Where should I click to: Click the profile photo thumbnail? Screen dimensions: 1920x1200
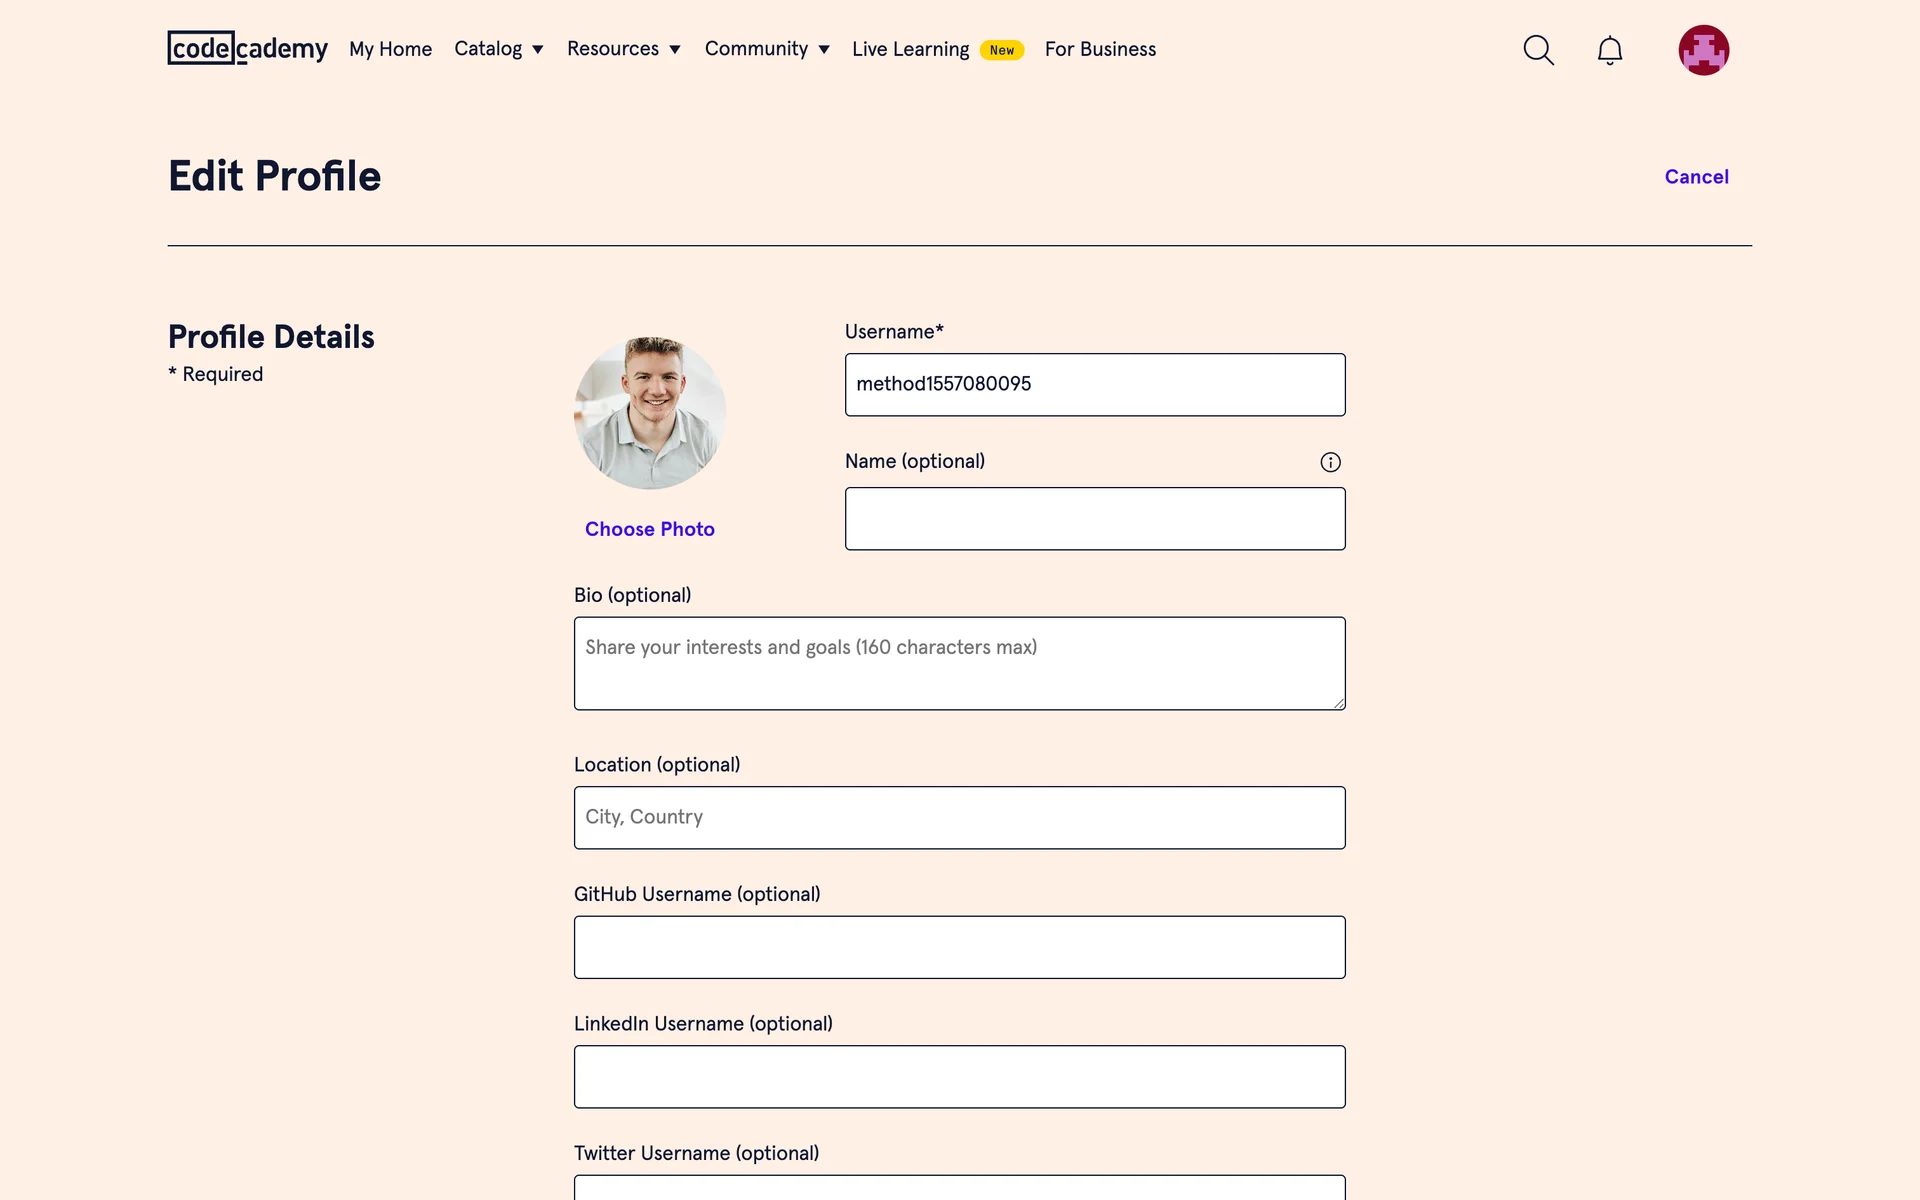650,413
